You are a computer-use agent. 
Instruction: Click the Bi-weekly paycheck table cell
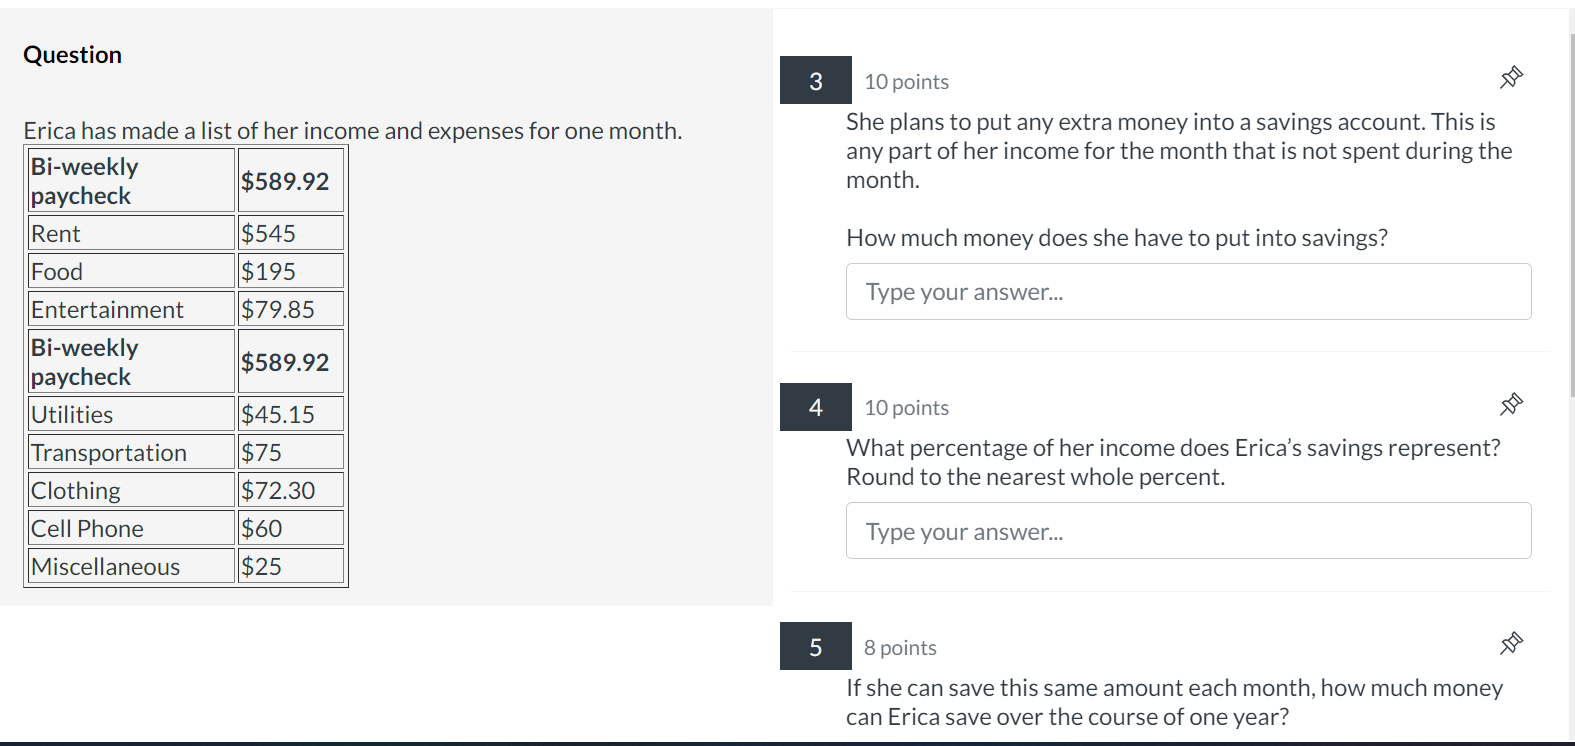[130, 180]
